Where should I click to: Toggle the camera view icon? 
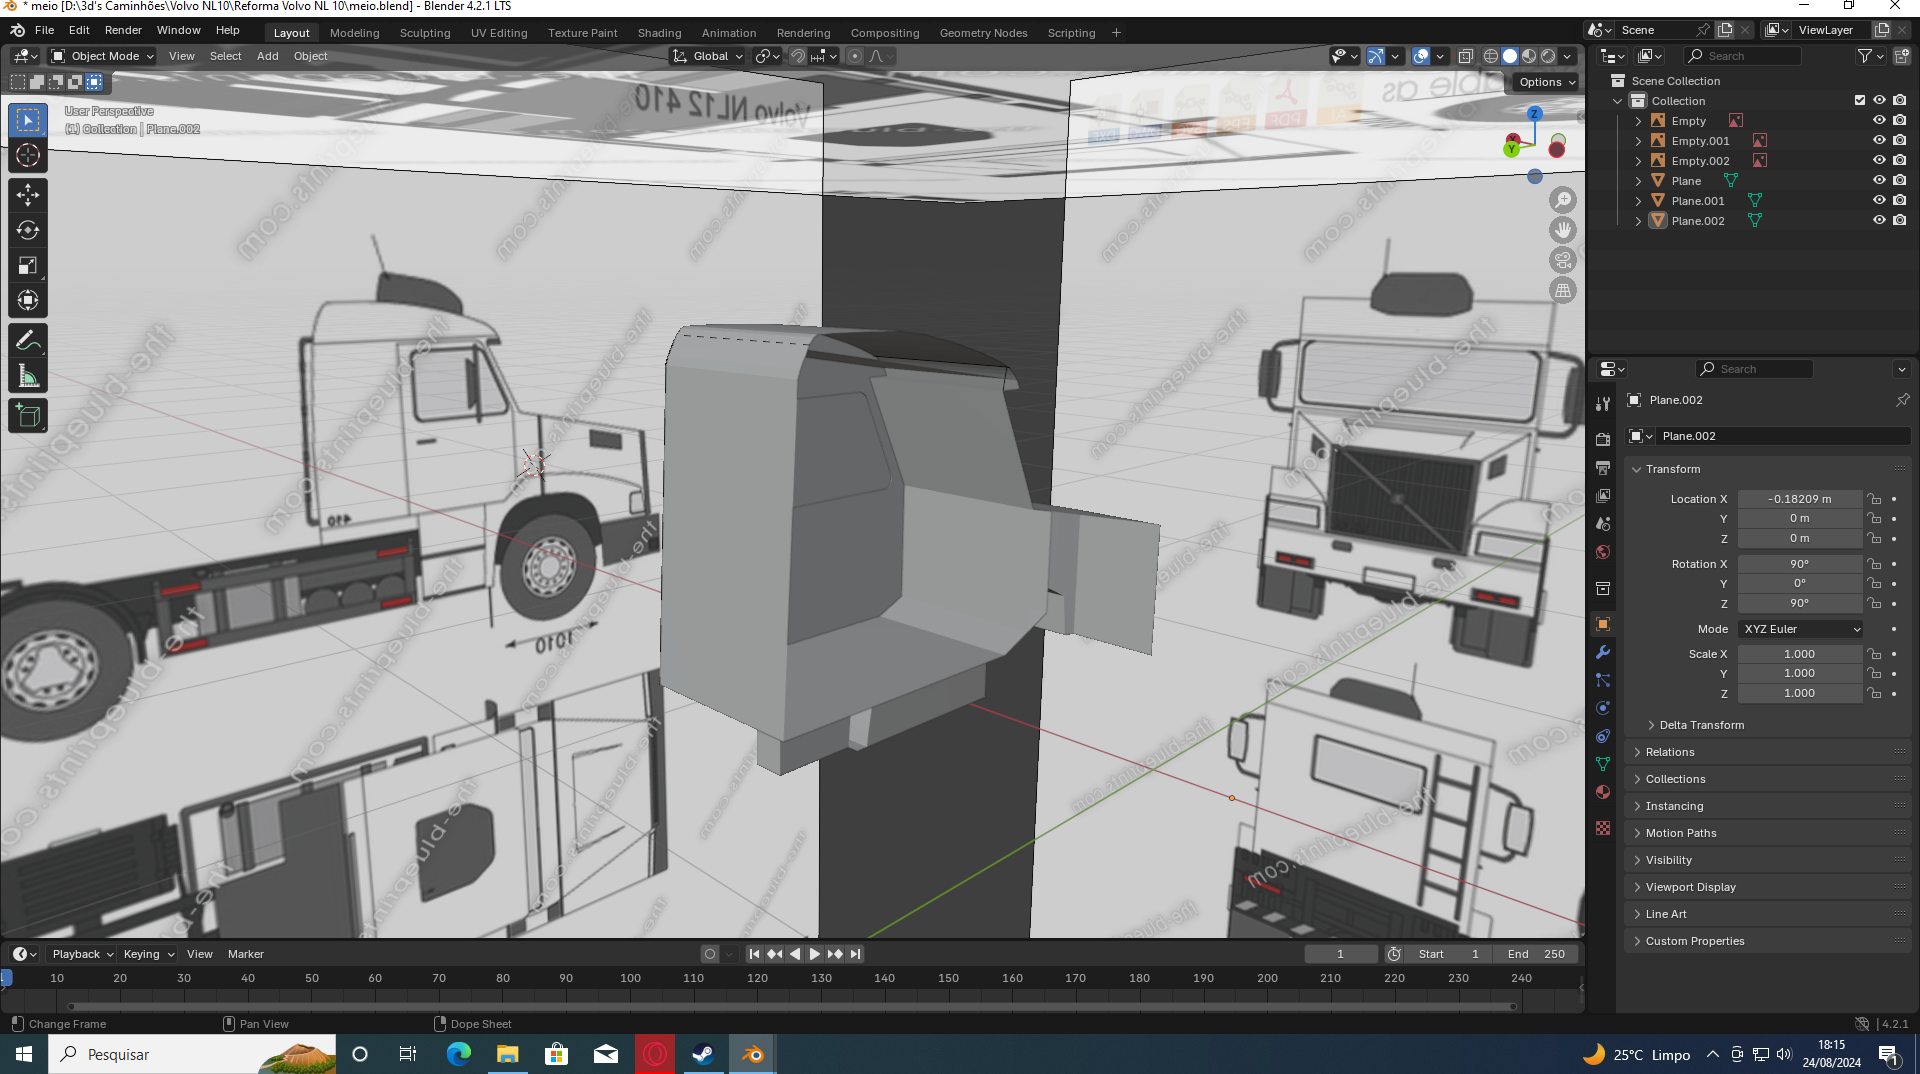coord(1562,260)
